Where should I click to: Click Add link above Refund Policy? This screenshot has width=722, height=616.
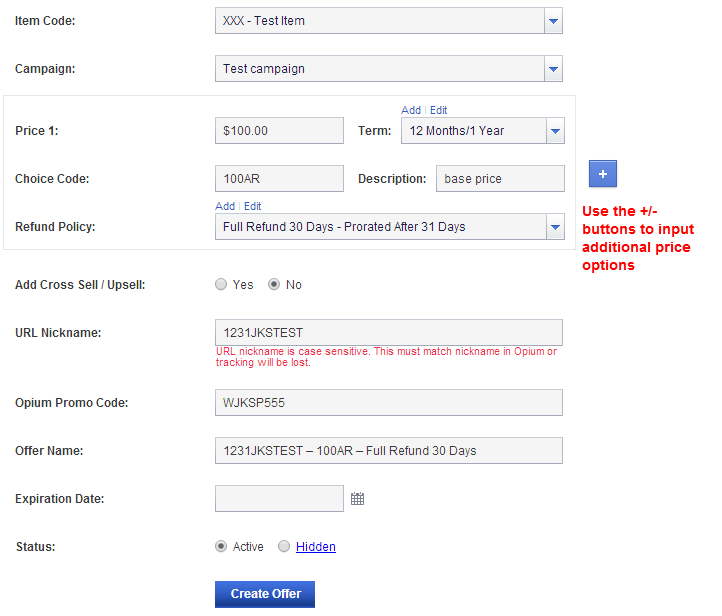(225, 206)
